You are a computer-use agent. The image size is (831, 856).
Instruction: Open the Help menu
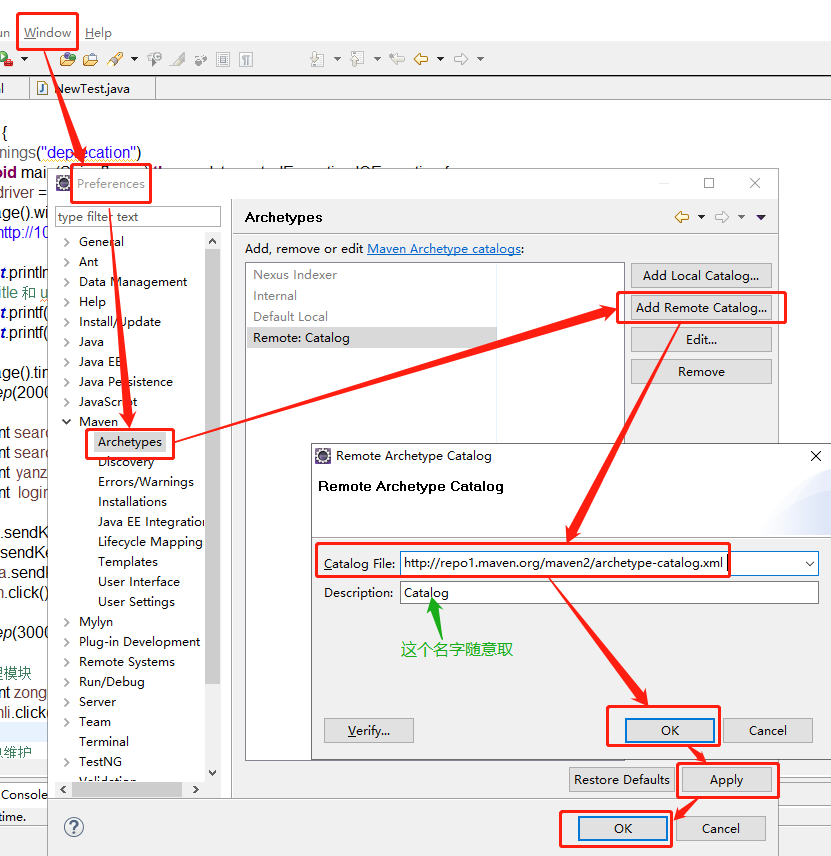point(98,33)
